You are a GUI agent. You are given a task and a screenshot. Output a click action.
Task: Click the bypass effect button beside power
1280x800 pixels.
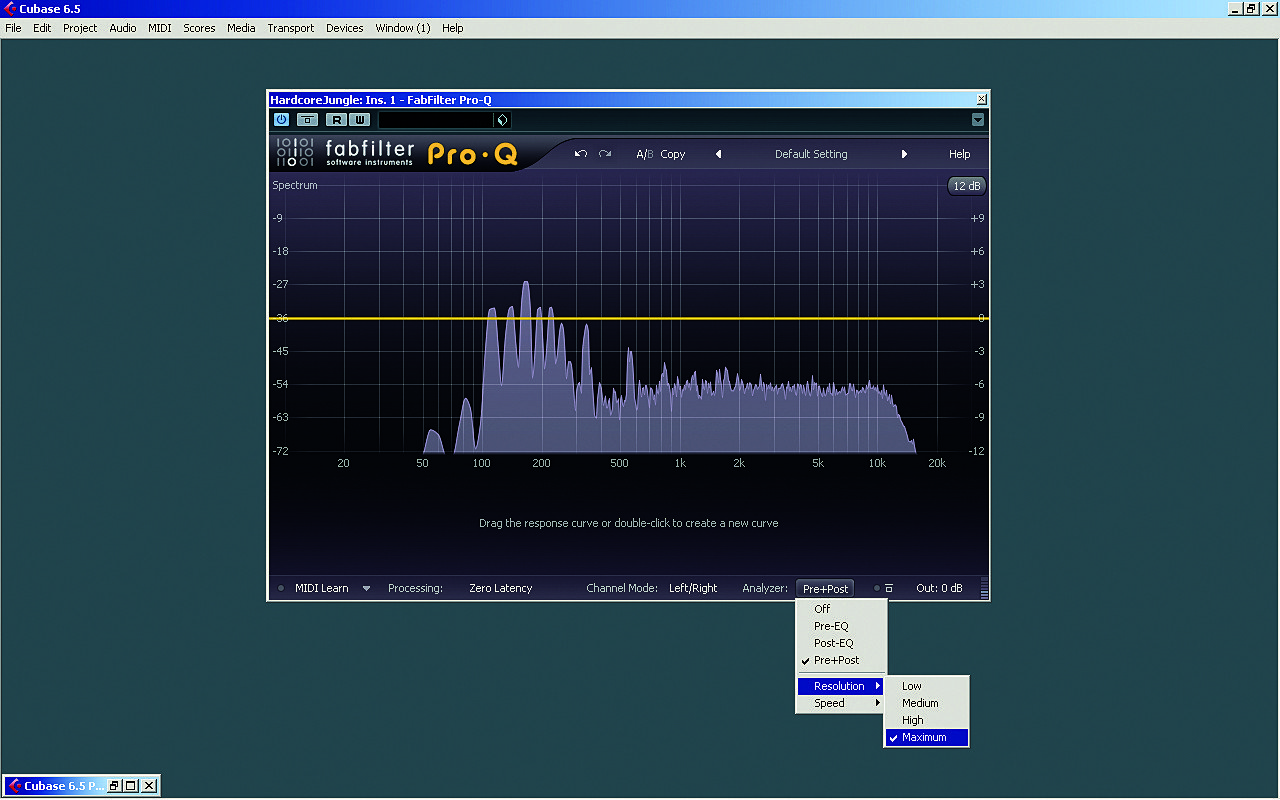click(307, 120)
